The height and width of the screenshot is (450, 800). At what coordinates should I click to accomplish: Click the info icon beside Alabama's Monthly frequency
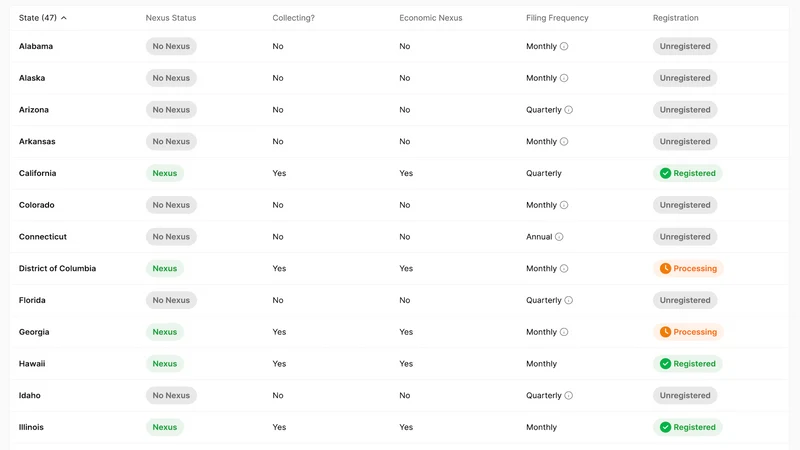564,46
